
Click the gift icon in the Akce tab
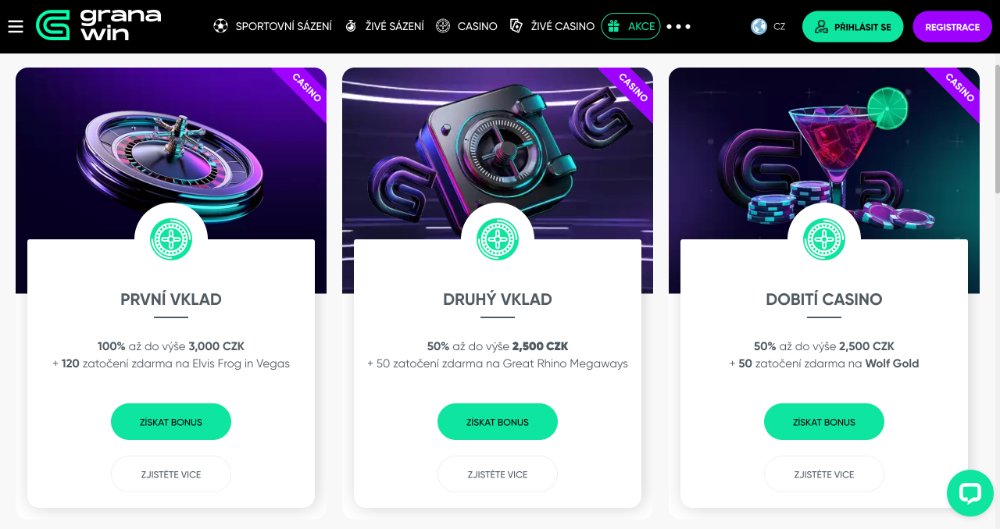click(614, 26)
